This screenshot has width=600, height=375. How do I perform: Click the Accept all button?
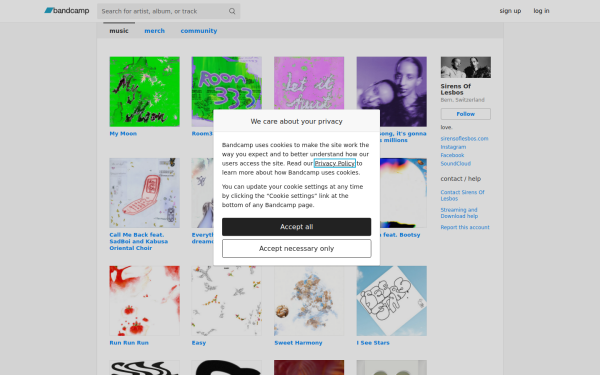(297, 227)
